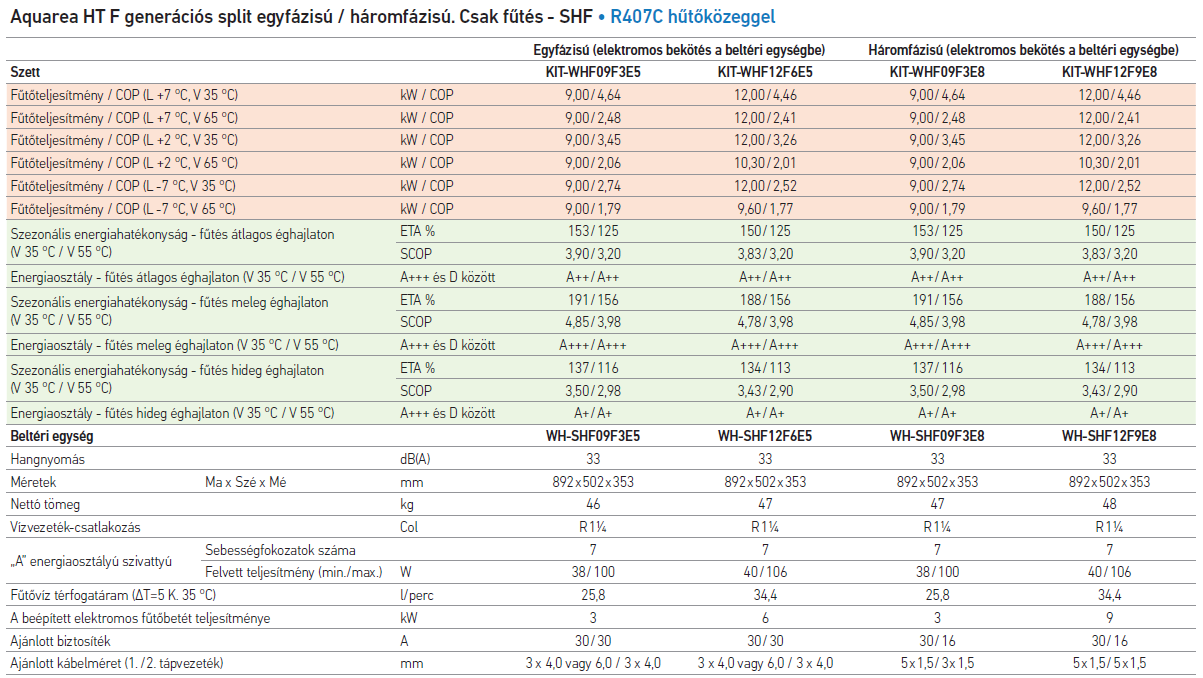Select the blue "R407C hűtőközeggel" text
The image size is (1203, 678).
(x=692, y=17)
